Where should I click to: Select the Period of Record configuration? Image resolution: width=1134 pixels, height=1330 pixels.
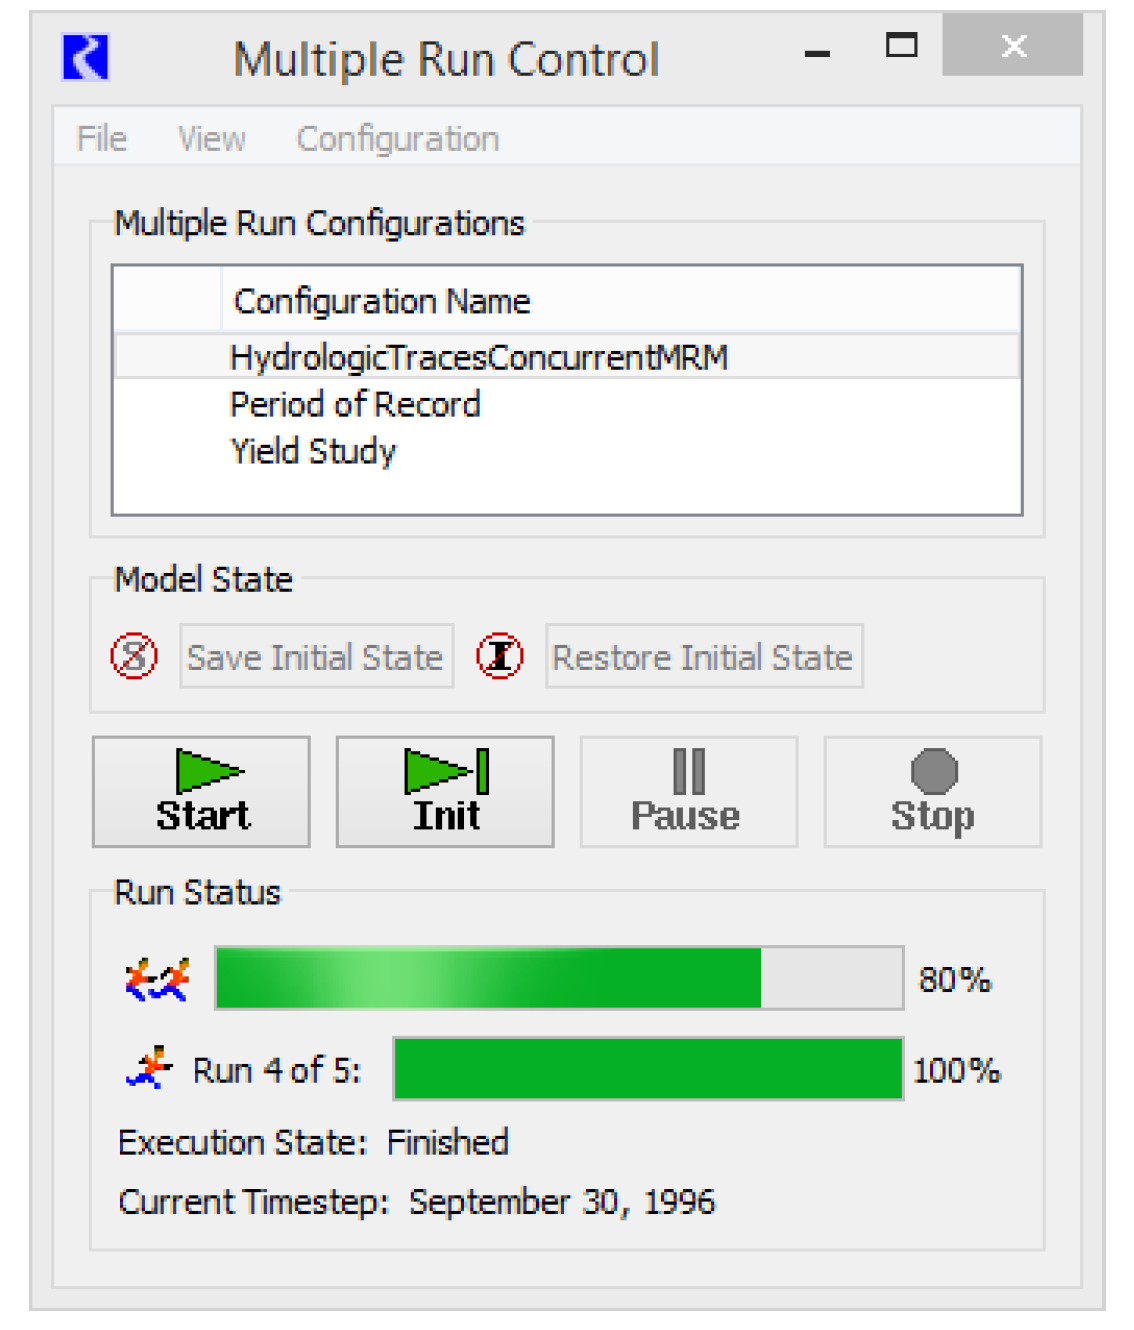click(x=356, y=404)
